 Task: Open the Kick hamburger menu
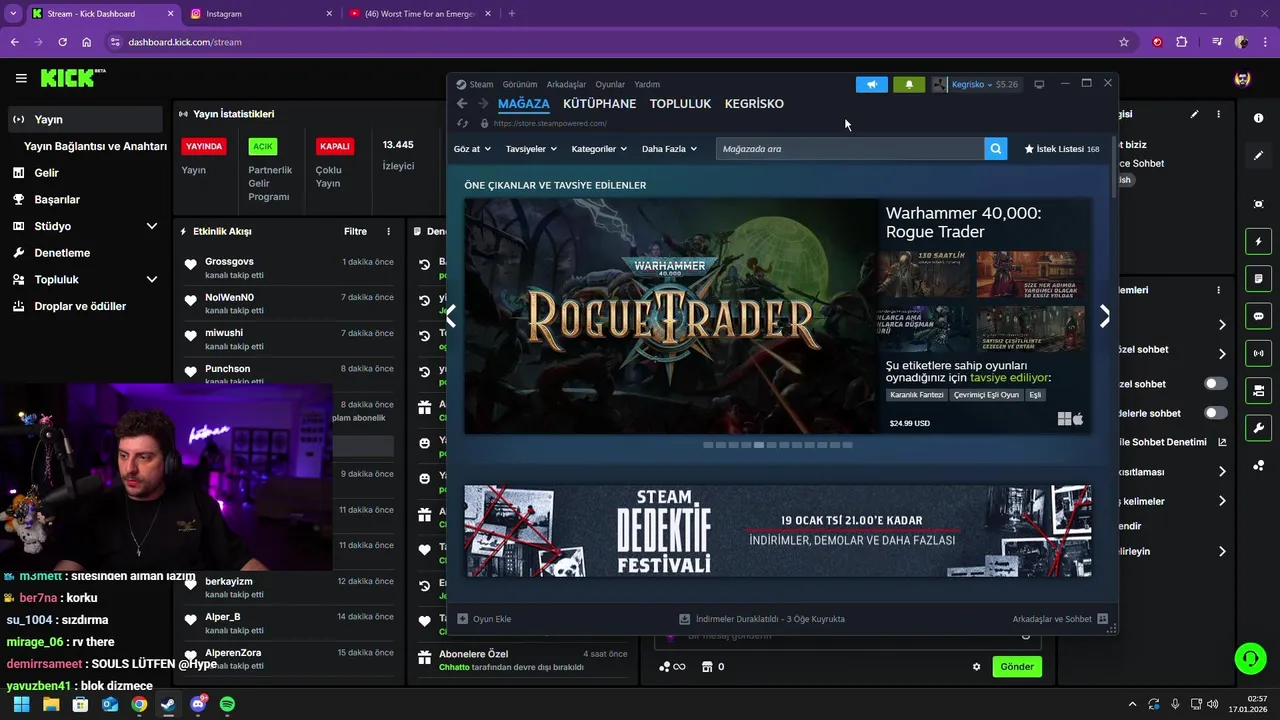21,78
